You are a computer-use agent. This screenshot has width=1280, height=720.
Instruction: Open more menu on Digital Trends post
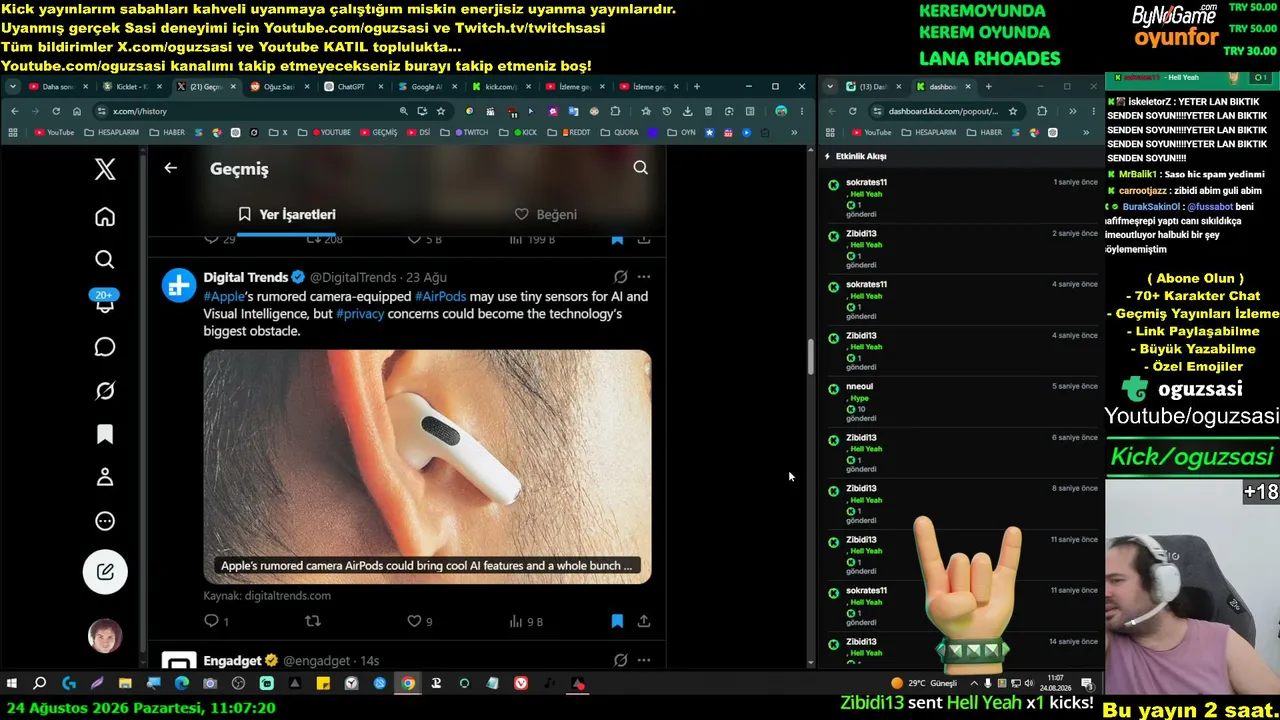(x=644, y=277)
